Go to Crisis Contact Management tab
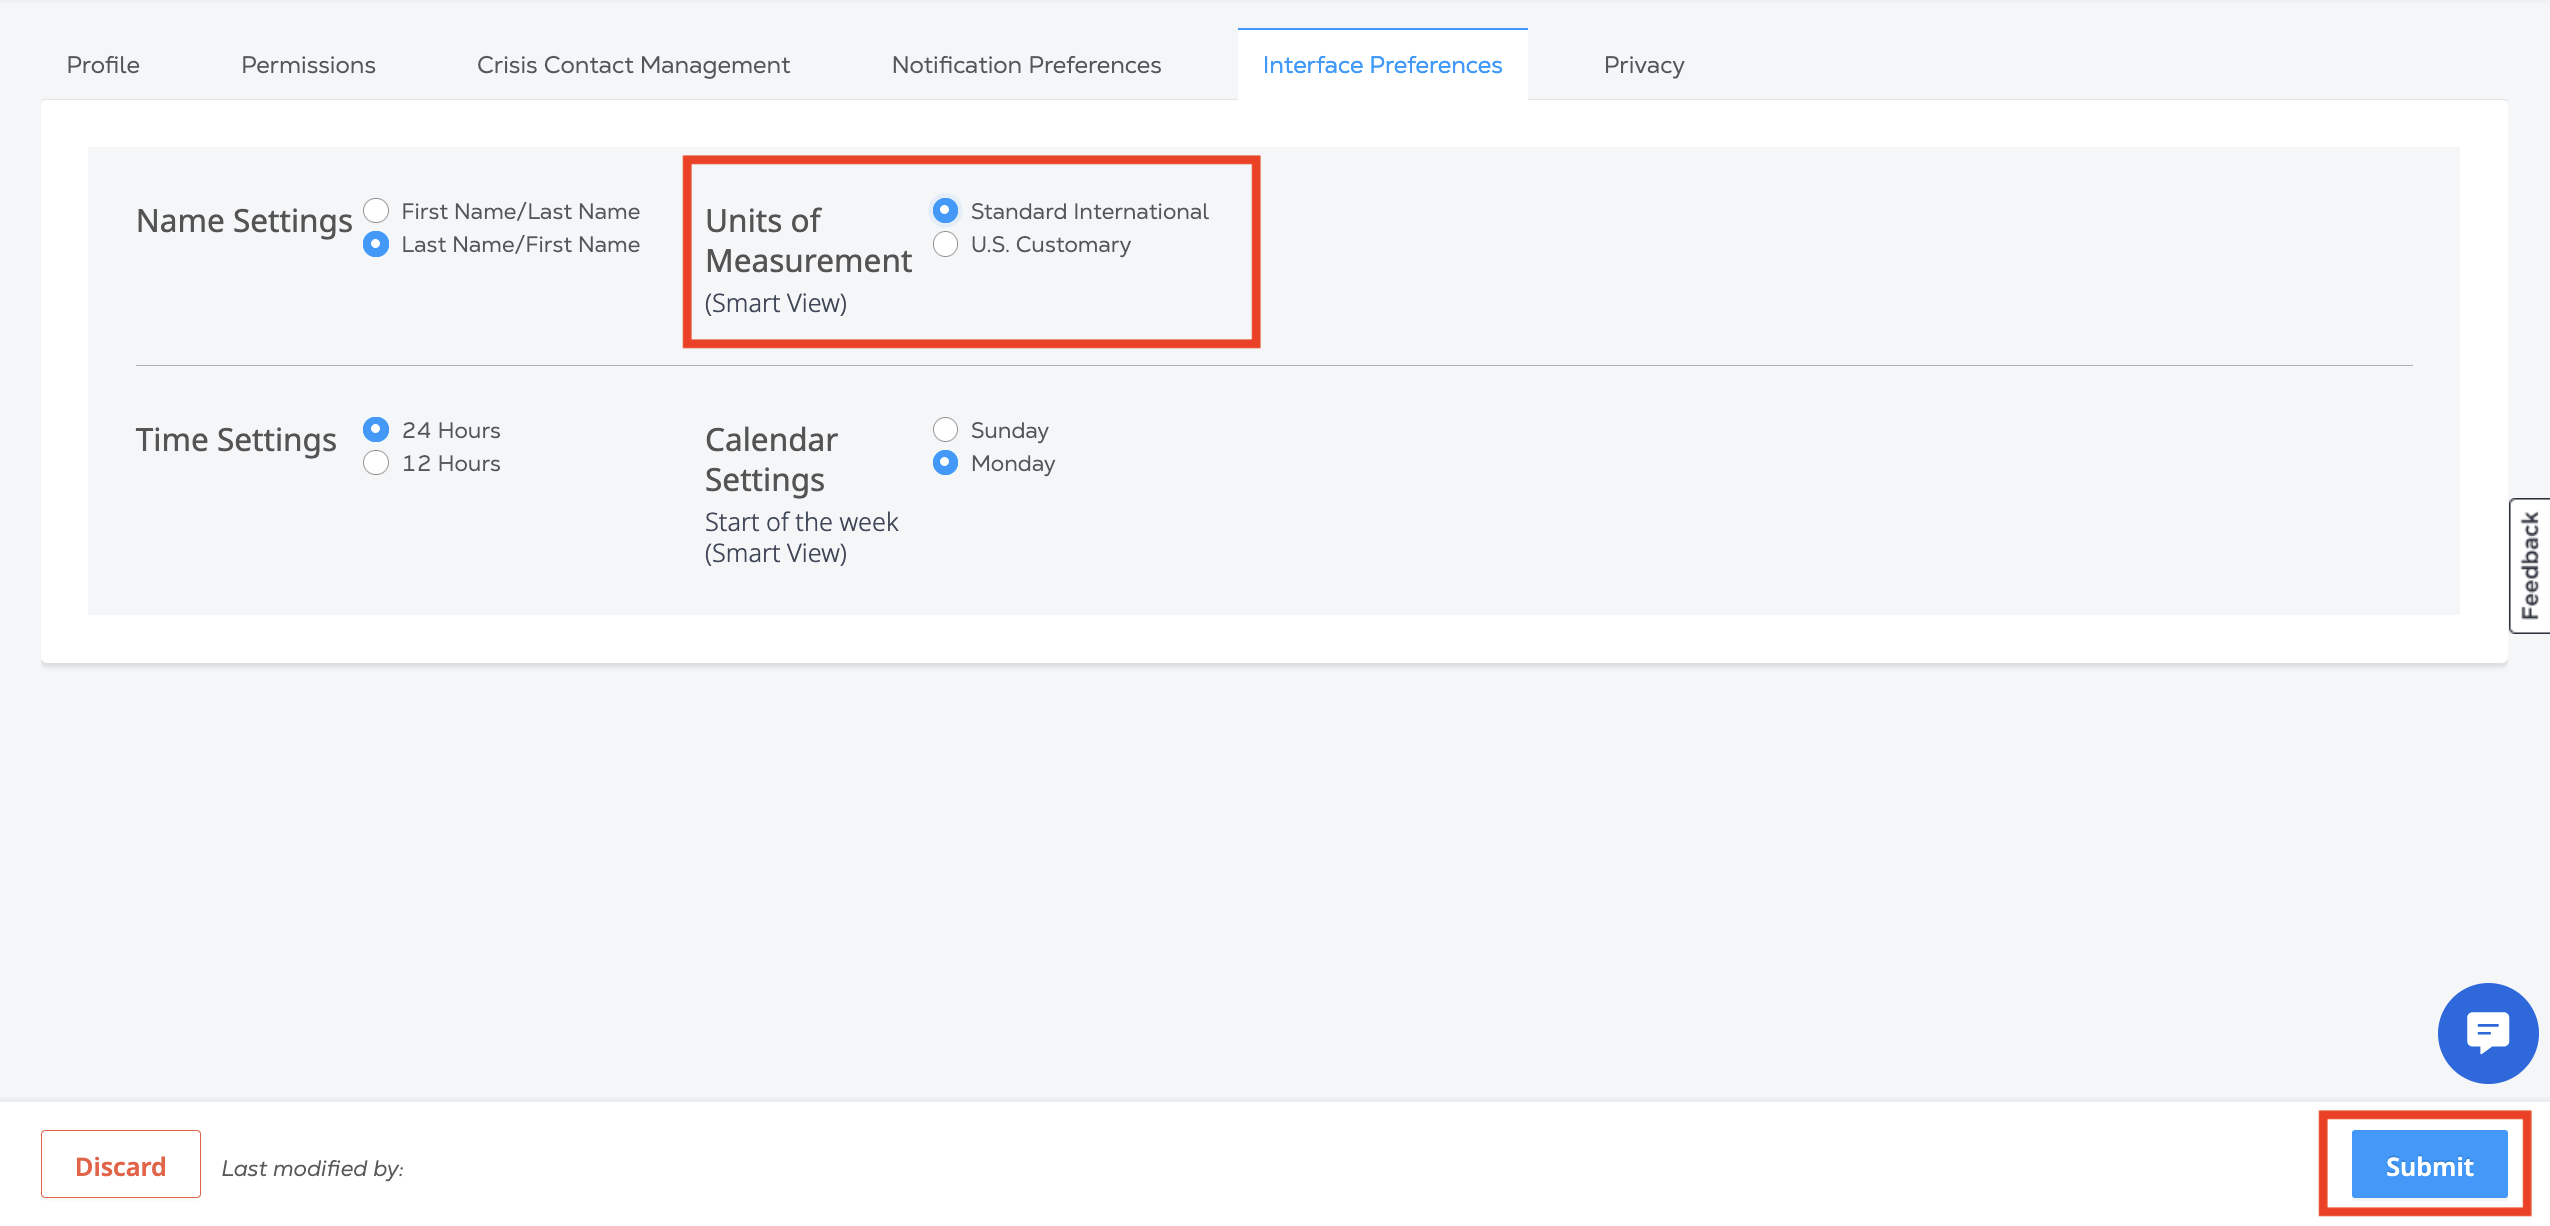Image resolution: width=2550 pixels, height=1226 pixels. [x=633, y=65]
